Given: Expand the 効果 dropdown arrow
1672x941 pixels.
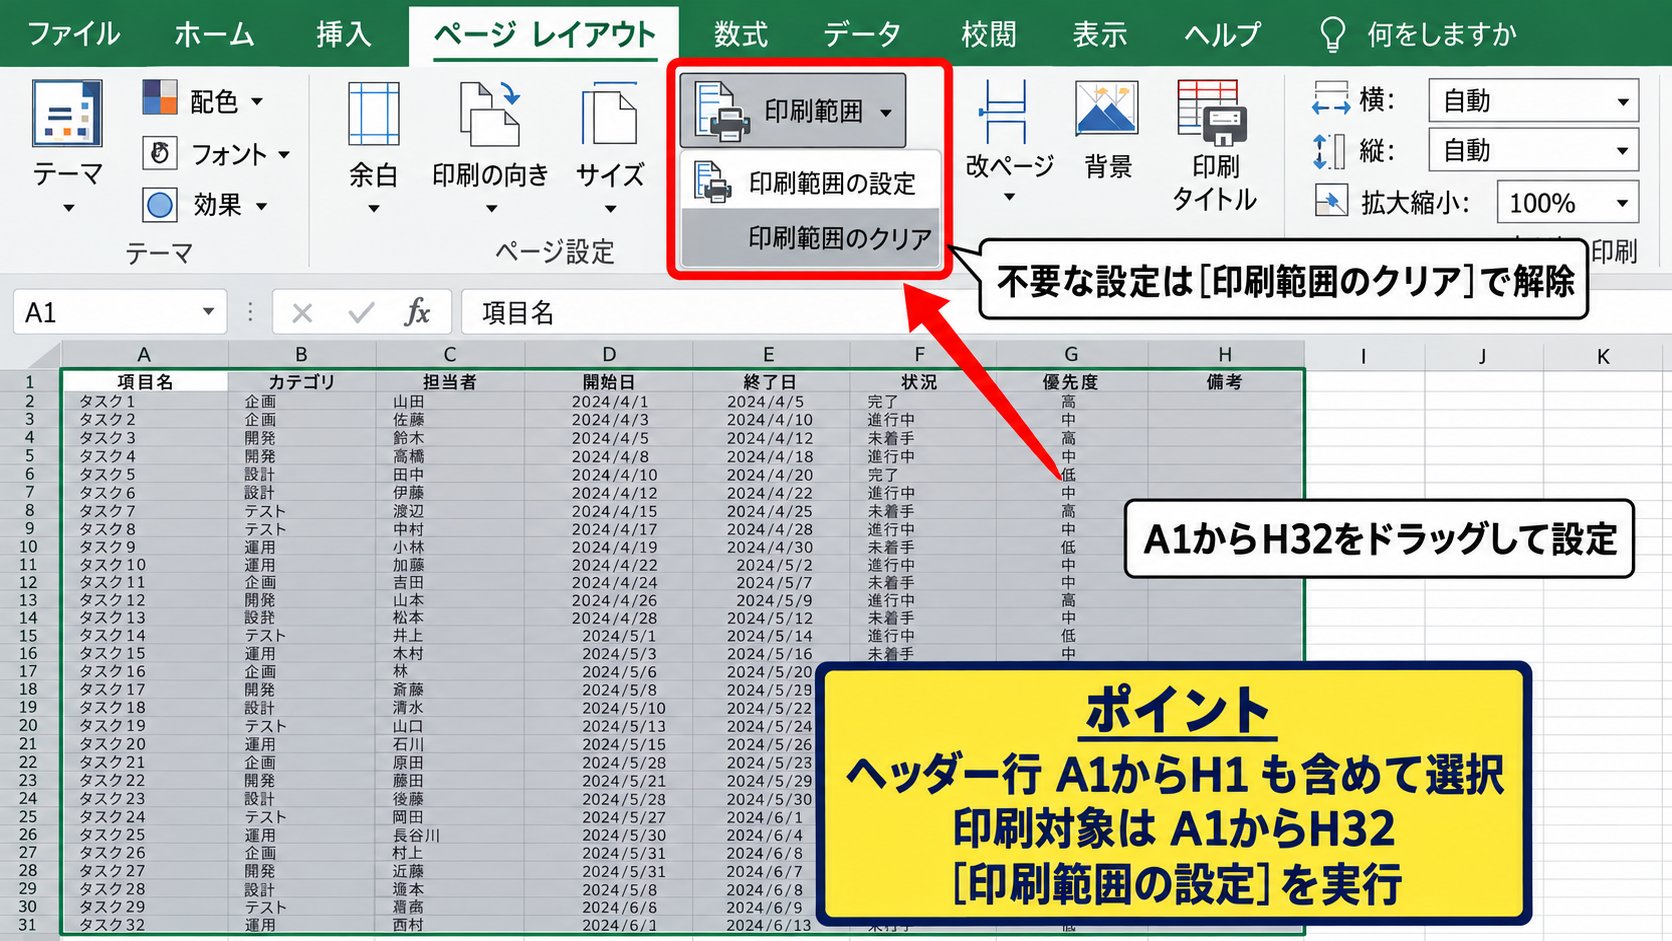Looking at the screenshot, I should coord(261,206).
